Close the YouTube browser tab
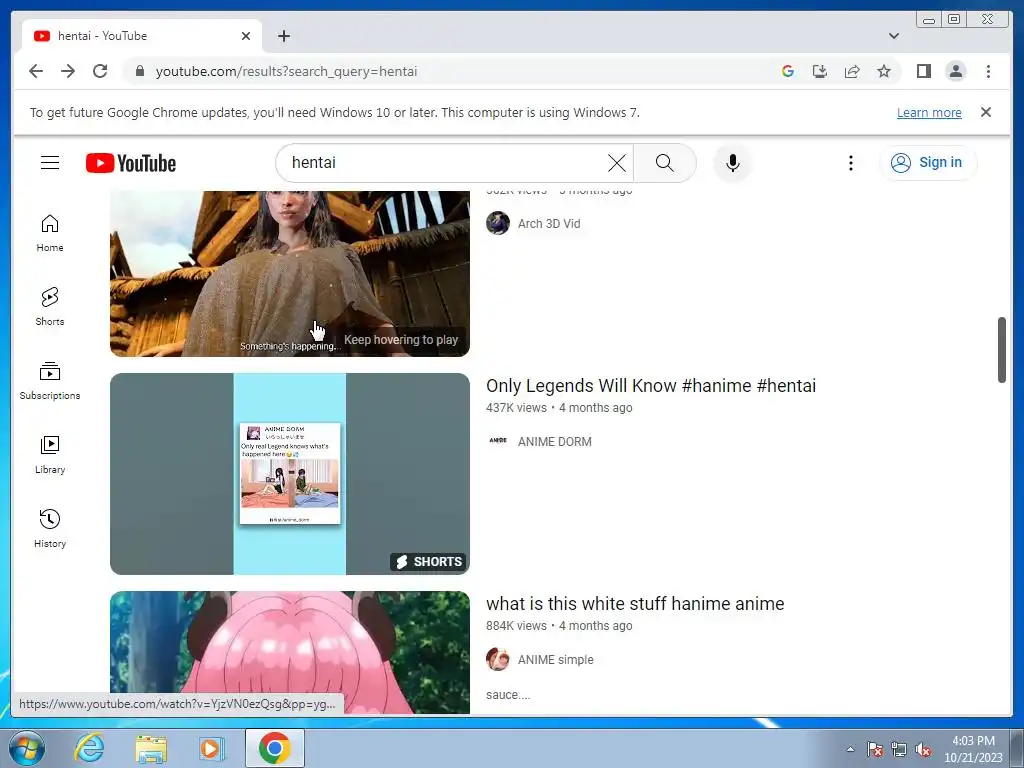The height and width of the screenshot is (768, 1024). pos(246,36)
